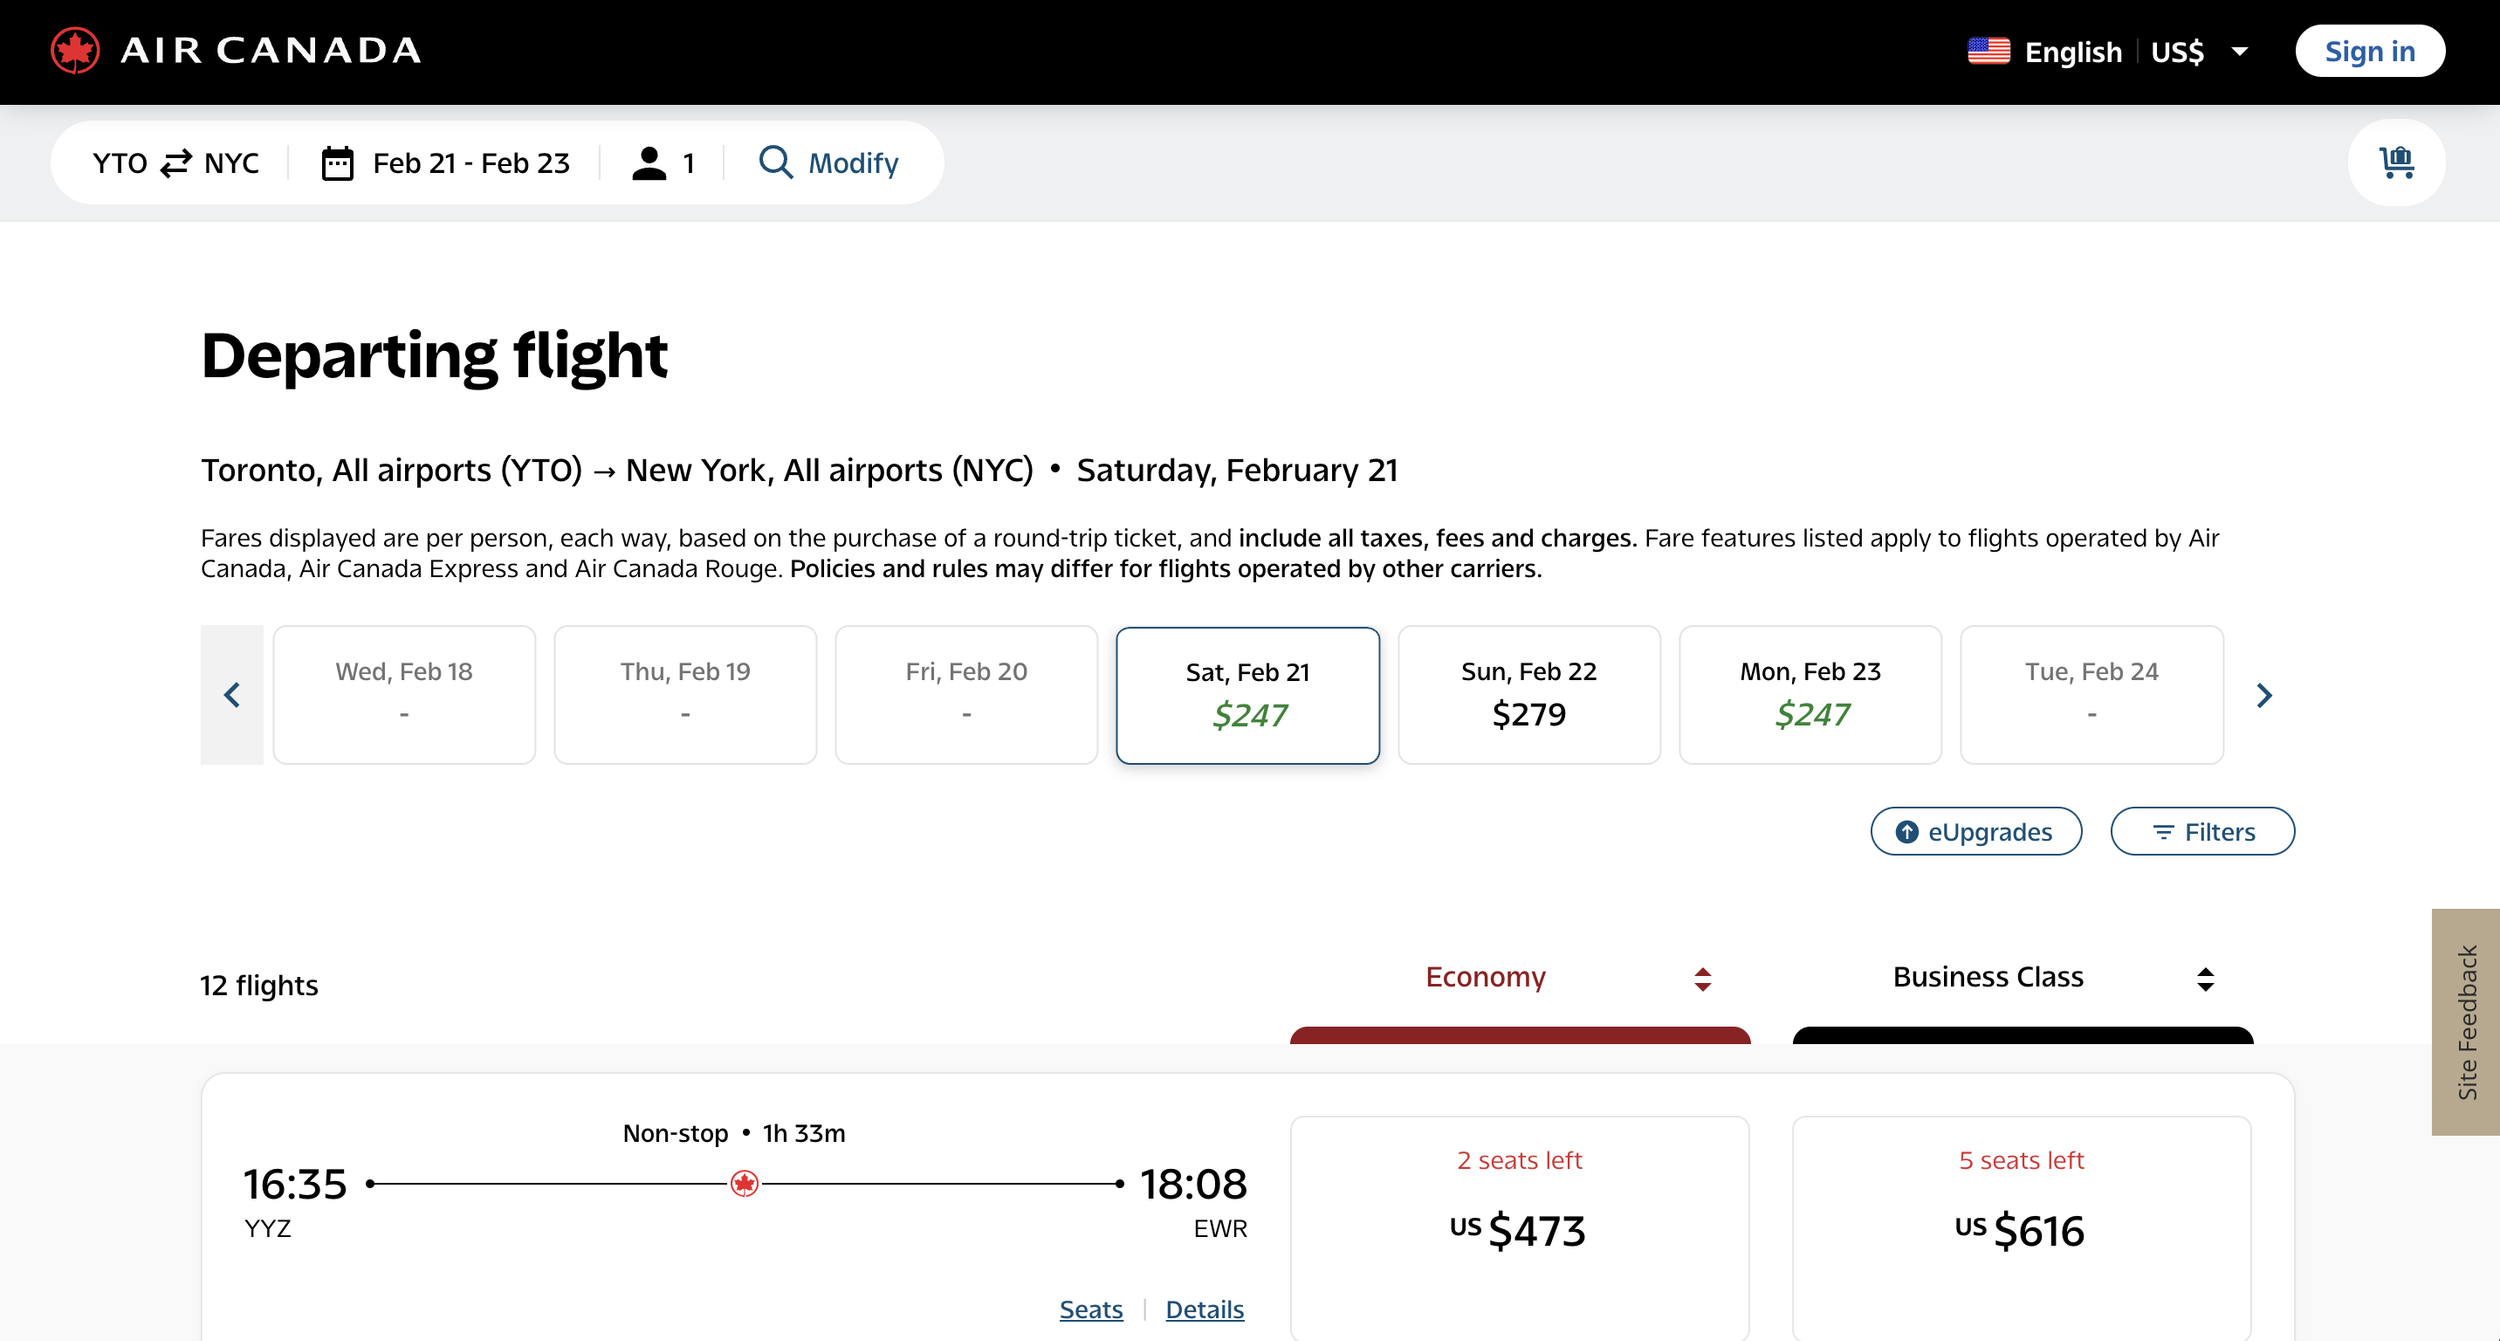The image size is (2500, 1341).
Task: Select the Sun, Feb 22 date tab
Action: [x=1528, y=695]
